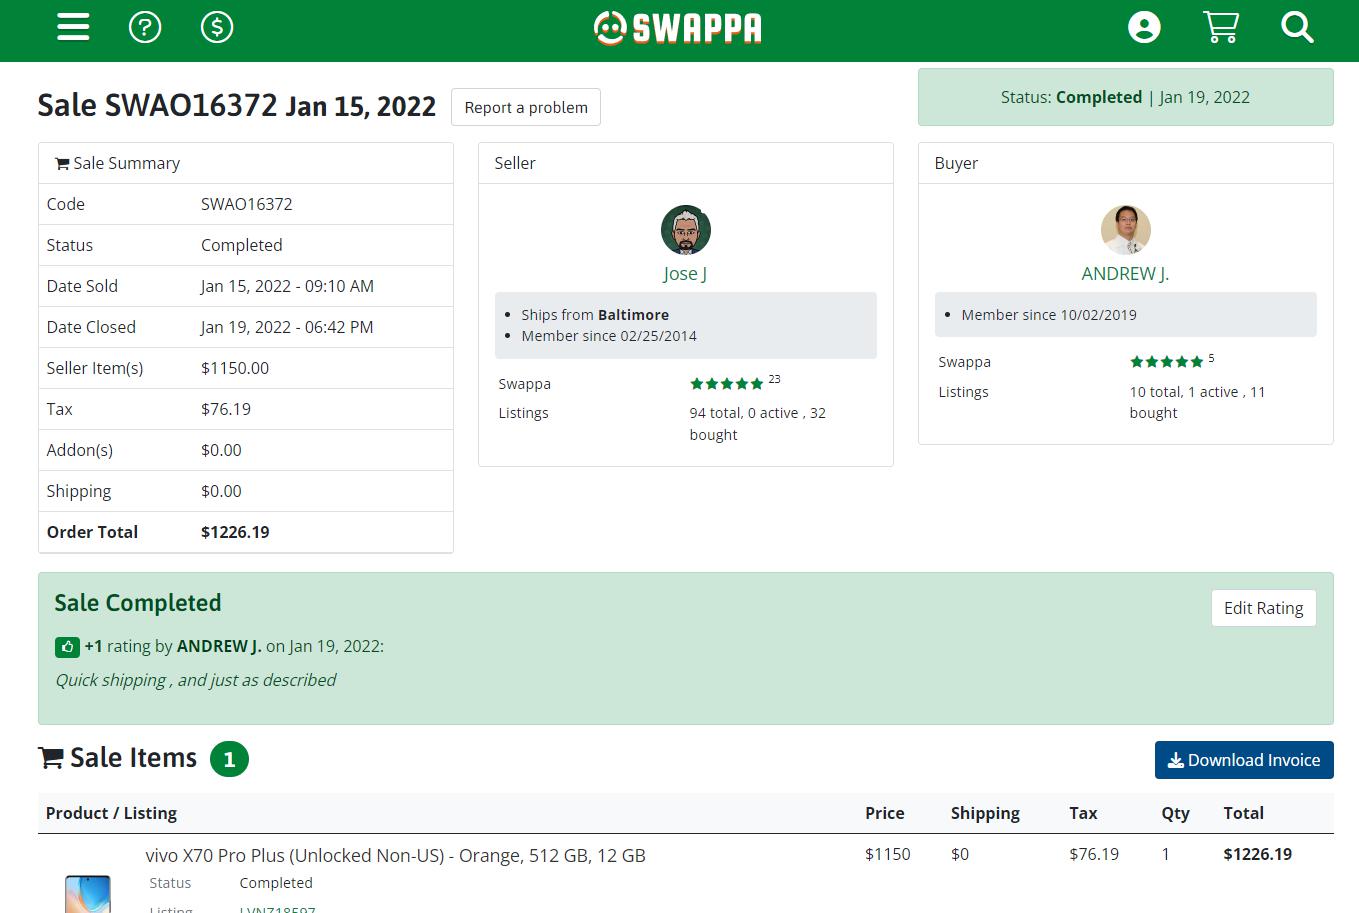
Task: Click the vivo phone product thumbnail
Action: click(x=88, y=893)
